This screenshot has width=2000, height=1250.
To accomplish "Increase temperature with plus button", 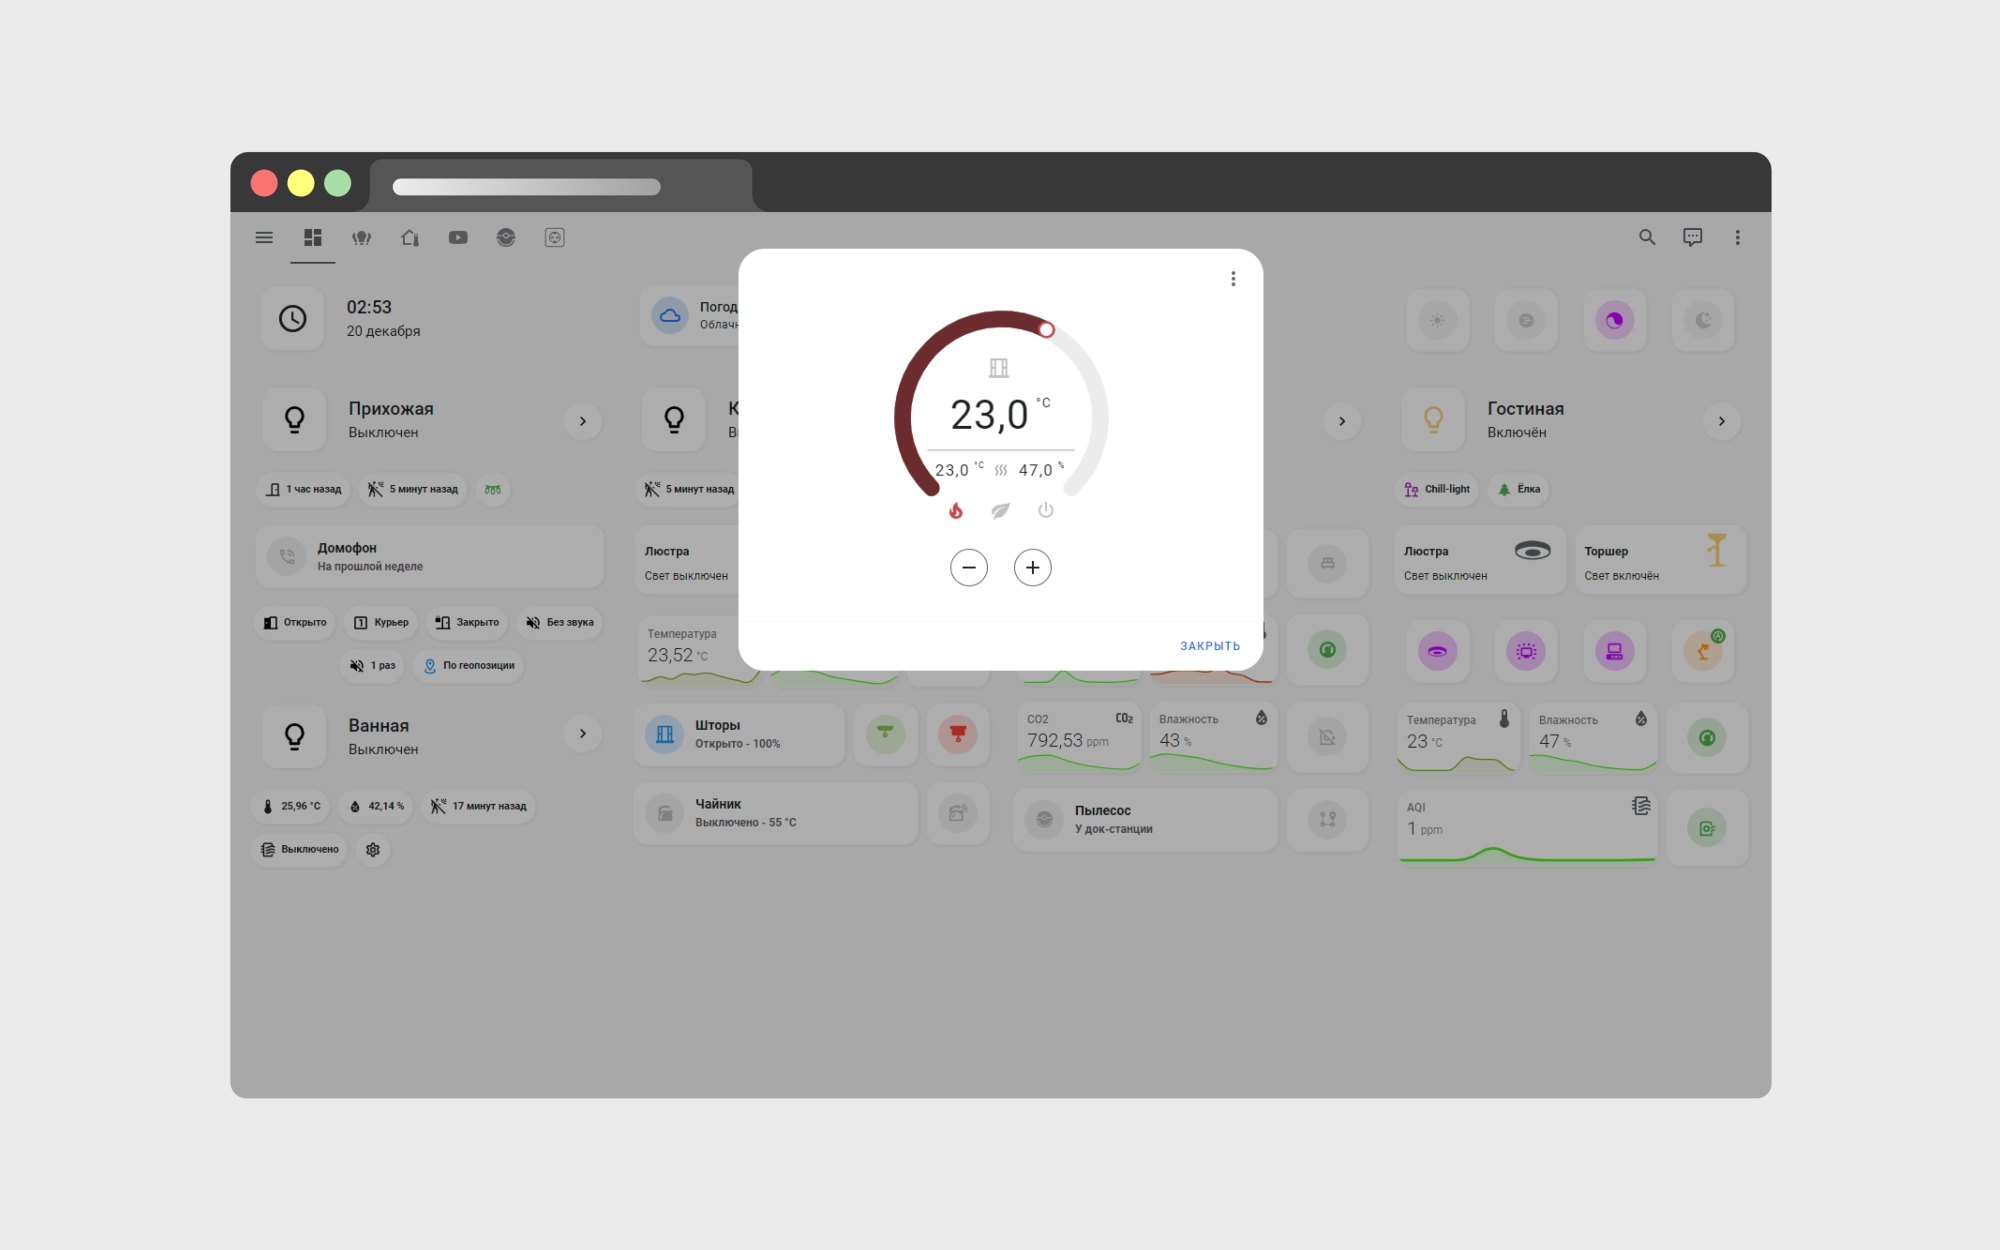I will tap(1032, 568).
